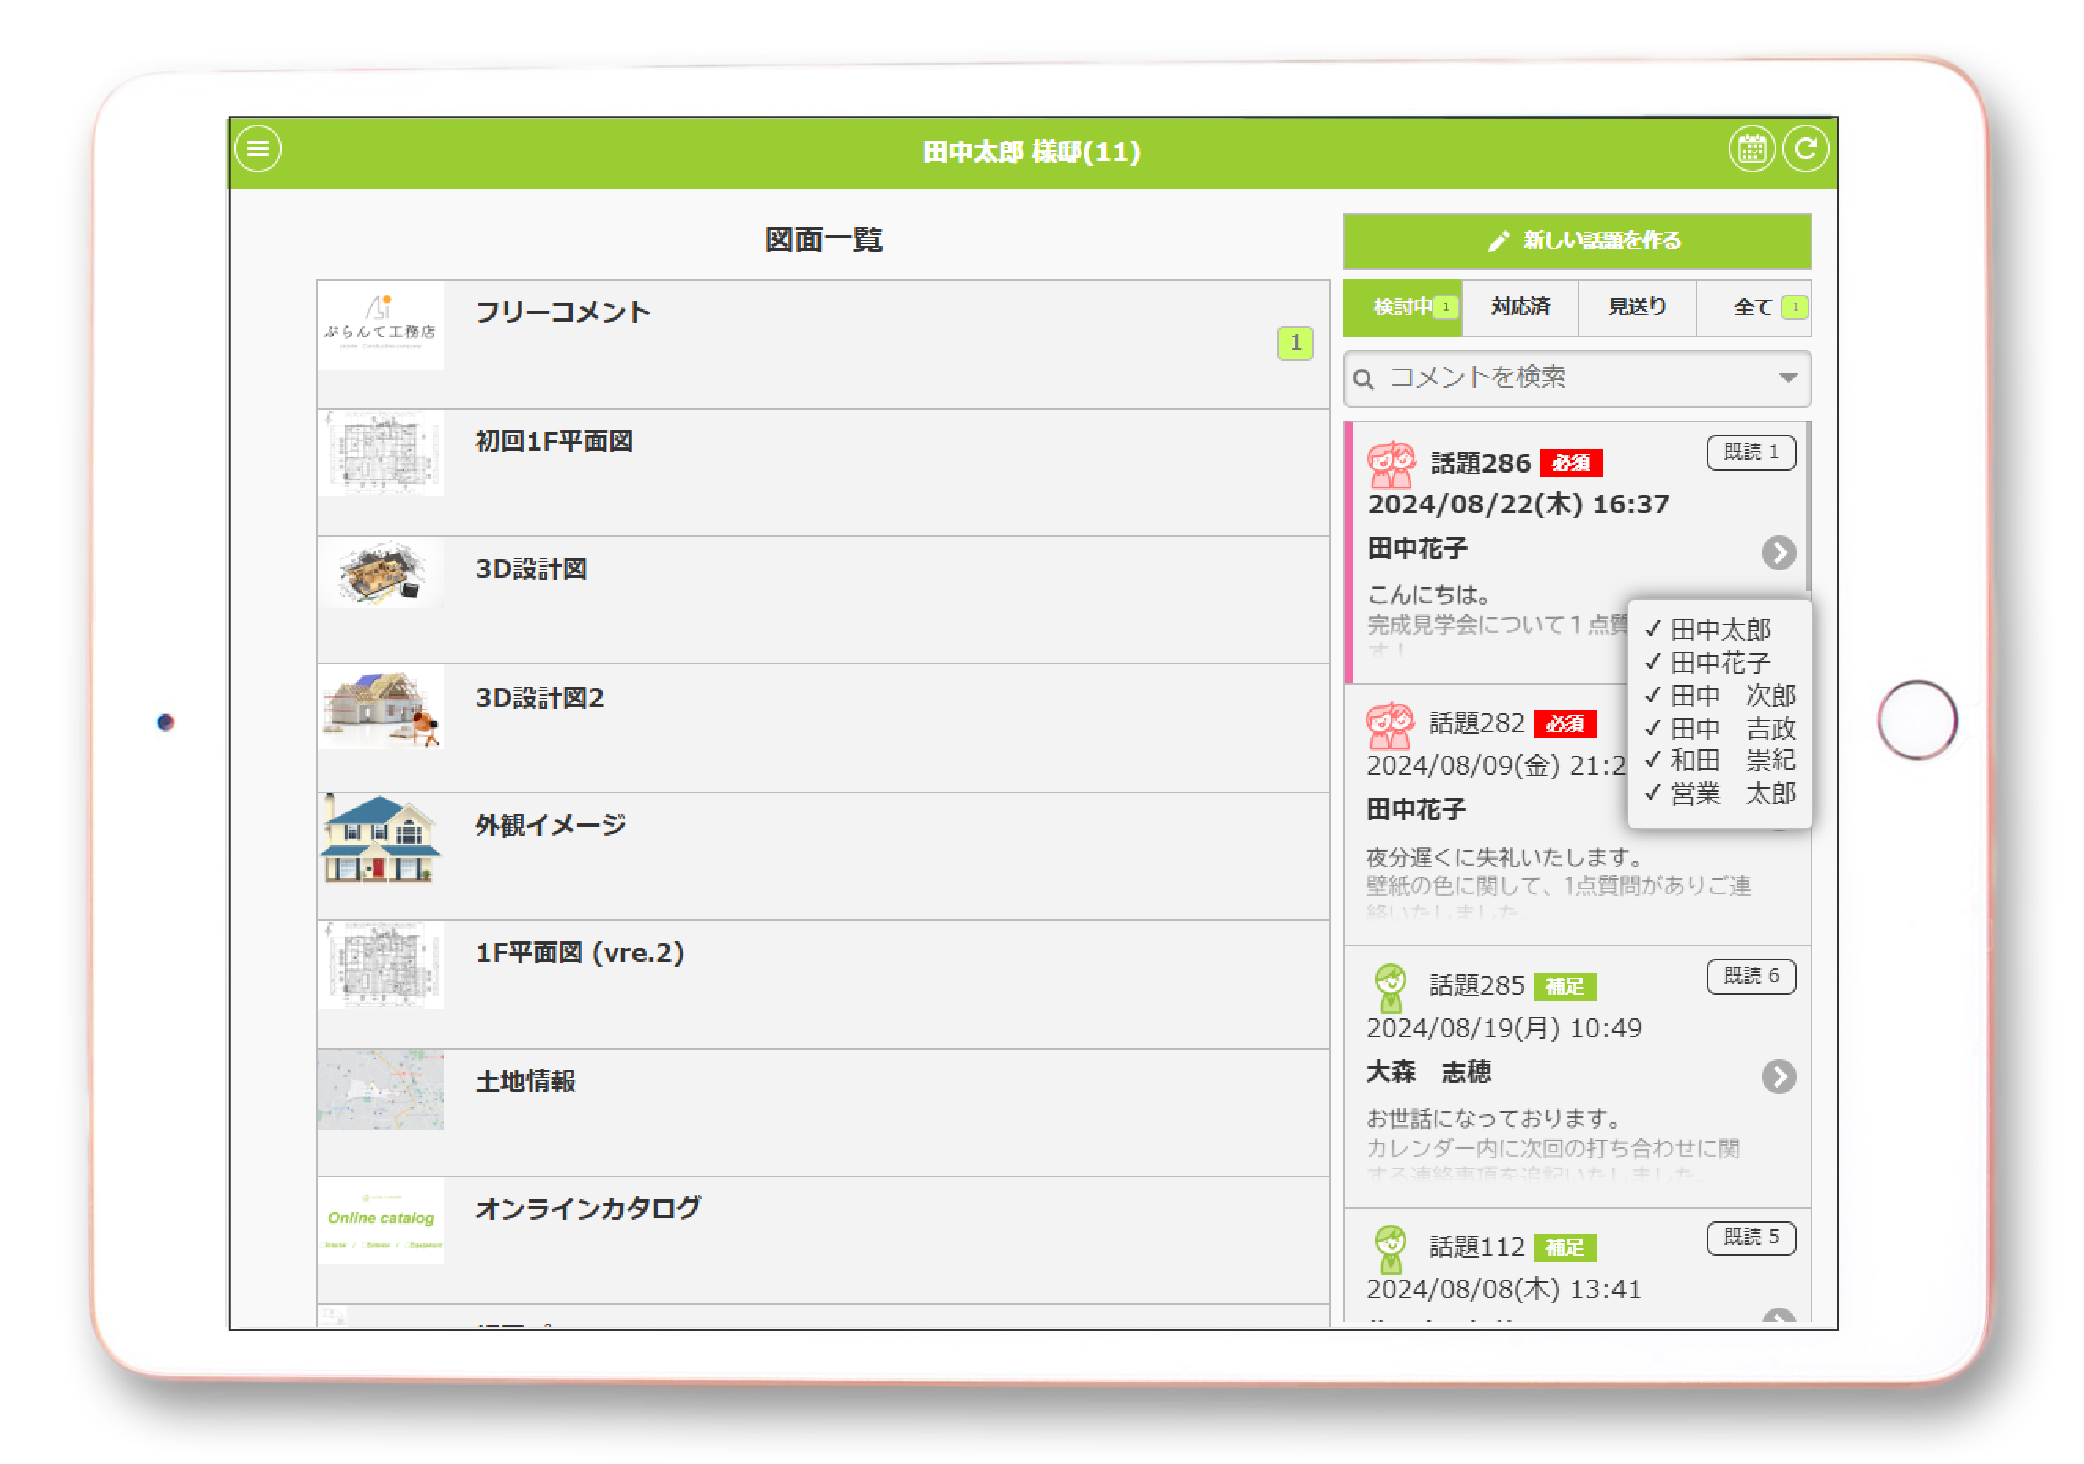
Task: Click the green badge 1 on フリーコメント
Action: [x=1295, y=343]
